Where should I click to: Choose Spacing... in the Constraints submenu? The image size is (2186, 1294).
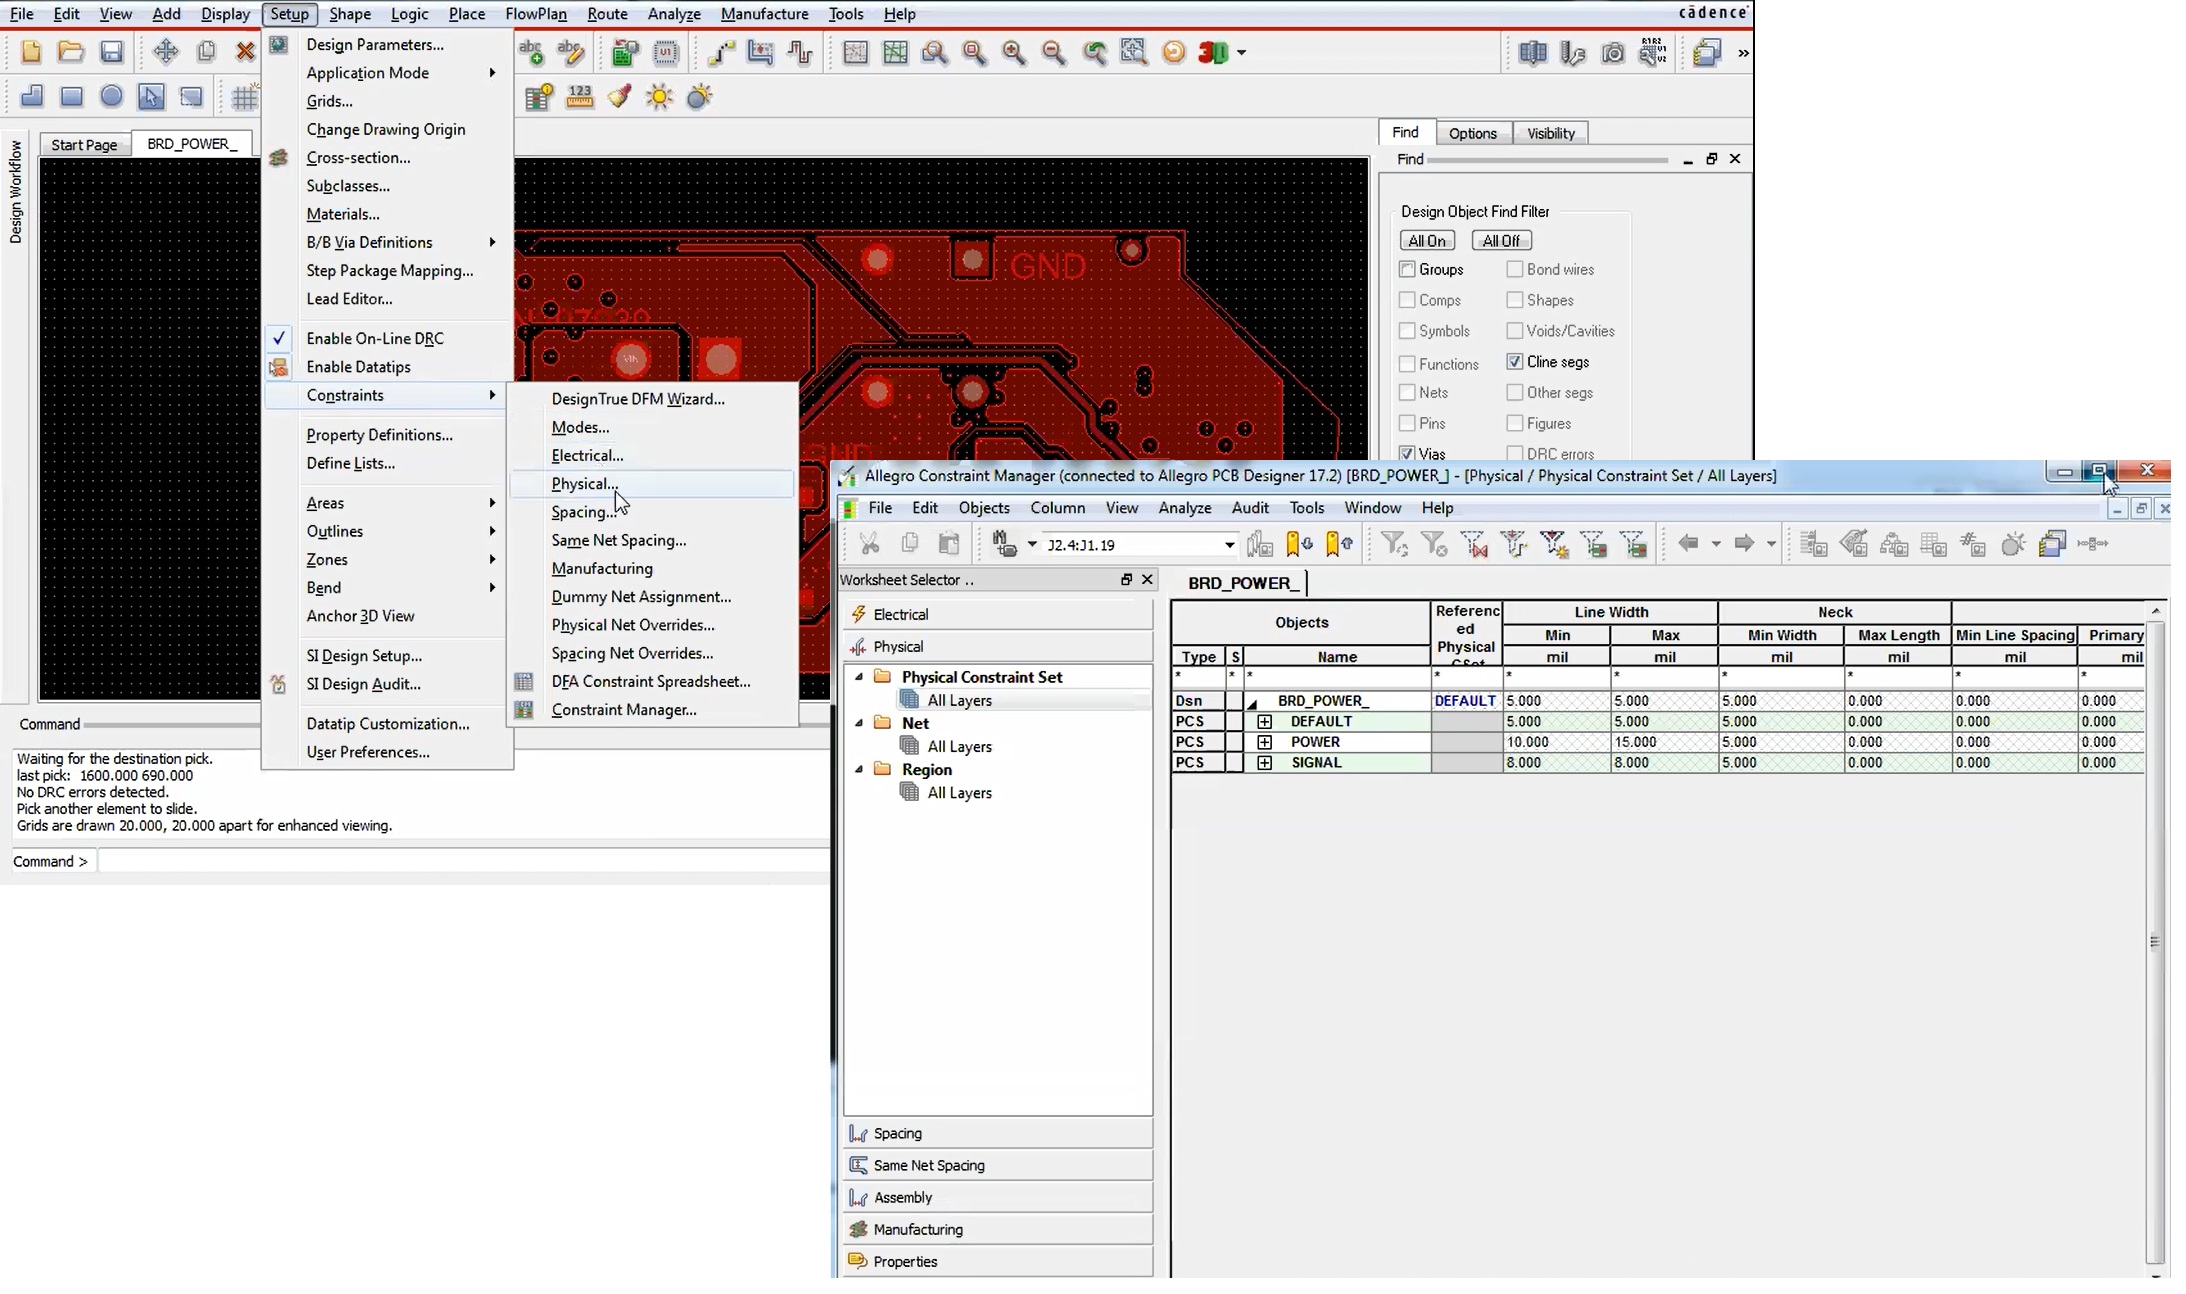tap(652, 512)
